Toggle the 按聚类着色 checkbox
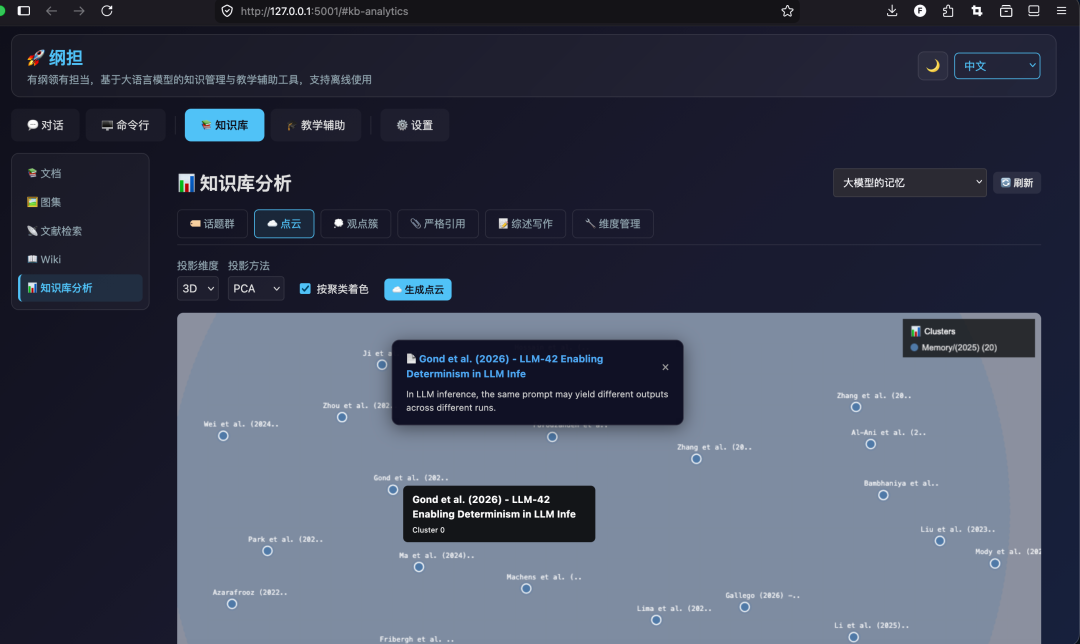Image resolution: width=1080 pixels, height=644 pixels. 305,289
